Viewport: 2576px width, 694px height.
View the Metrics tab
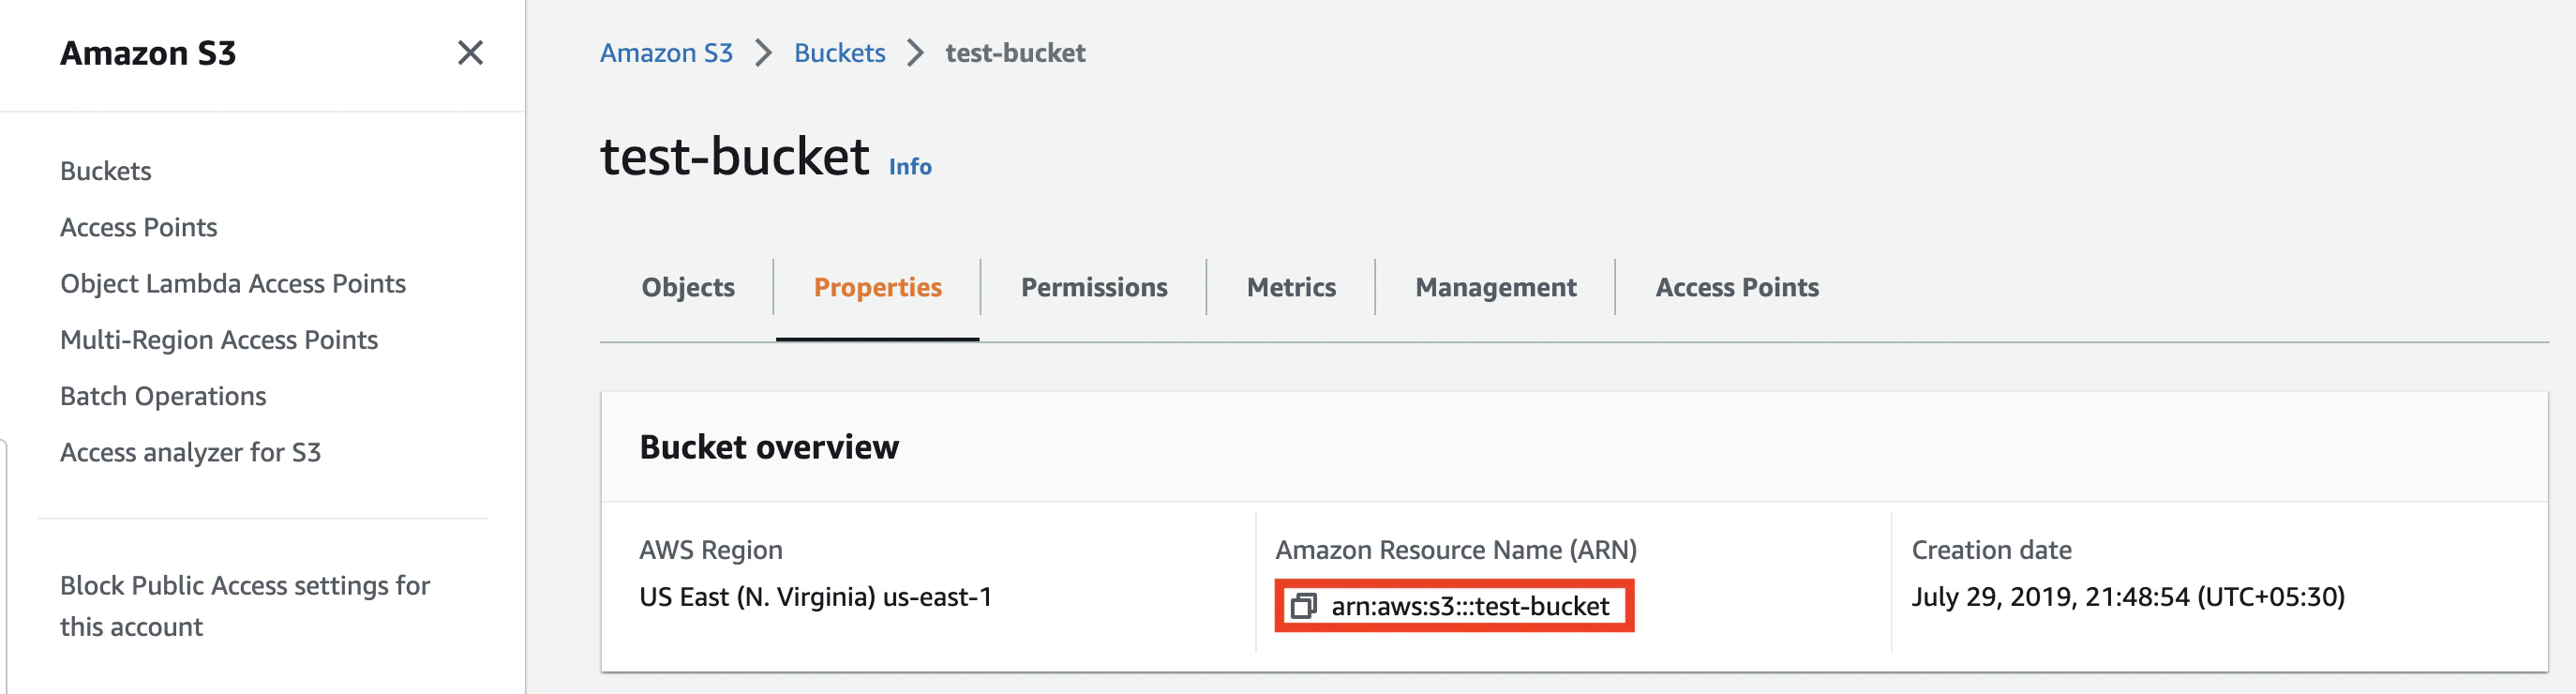[1290, 287]
